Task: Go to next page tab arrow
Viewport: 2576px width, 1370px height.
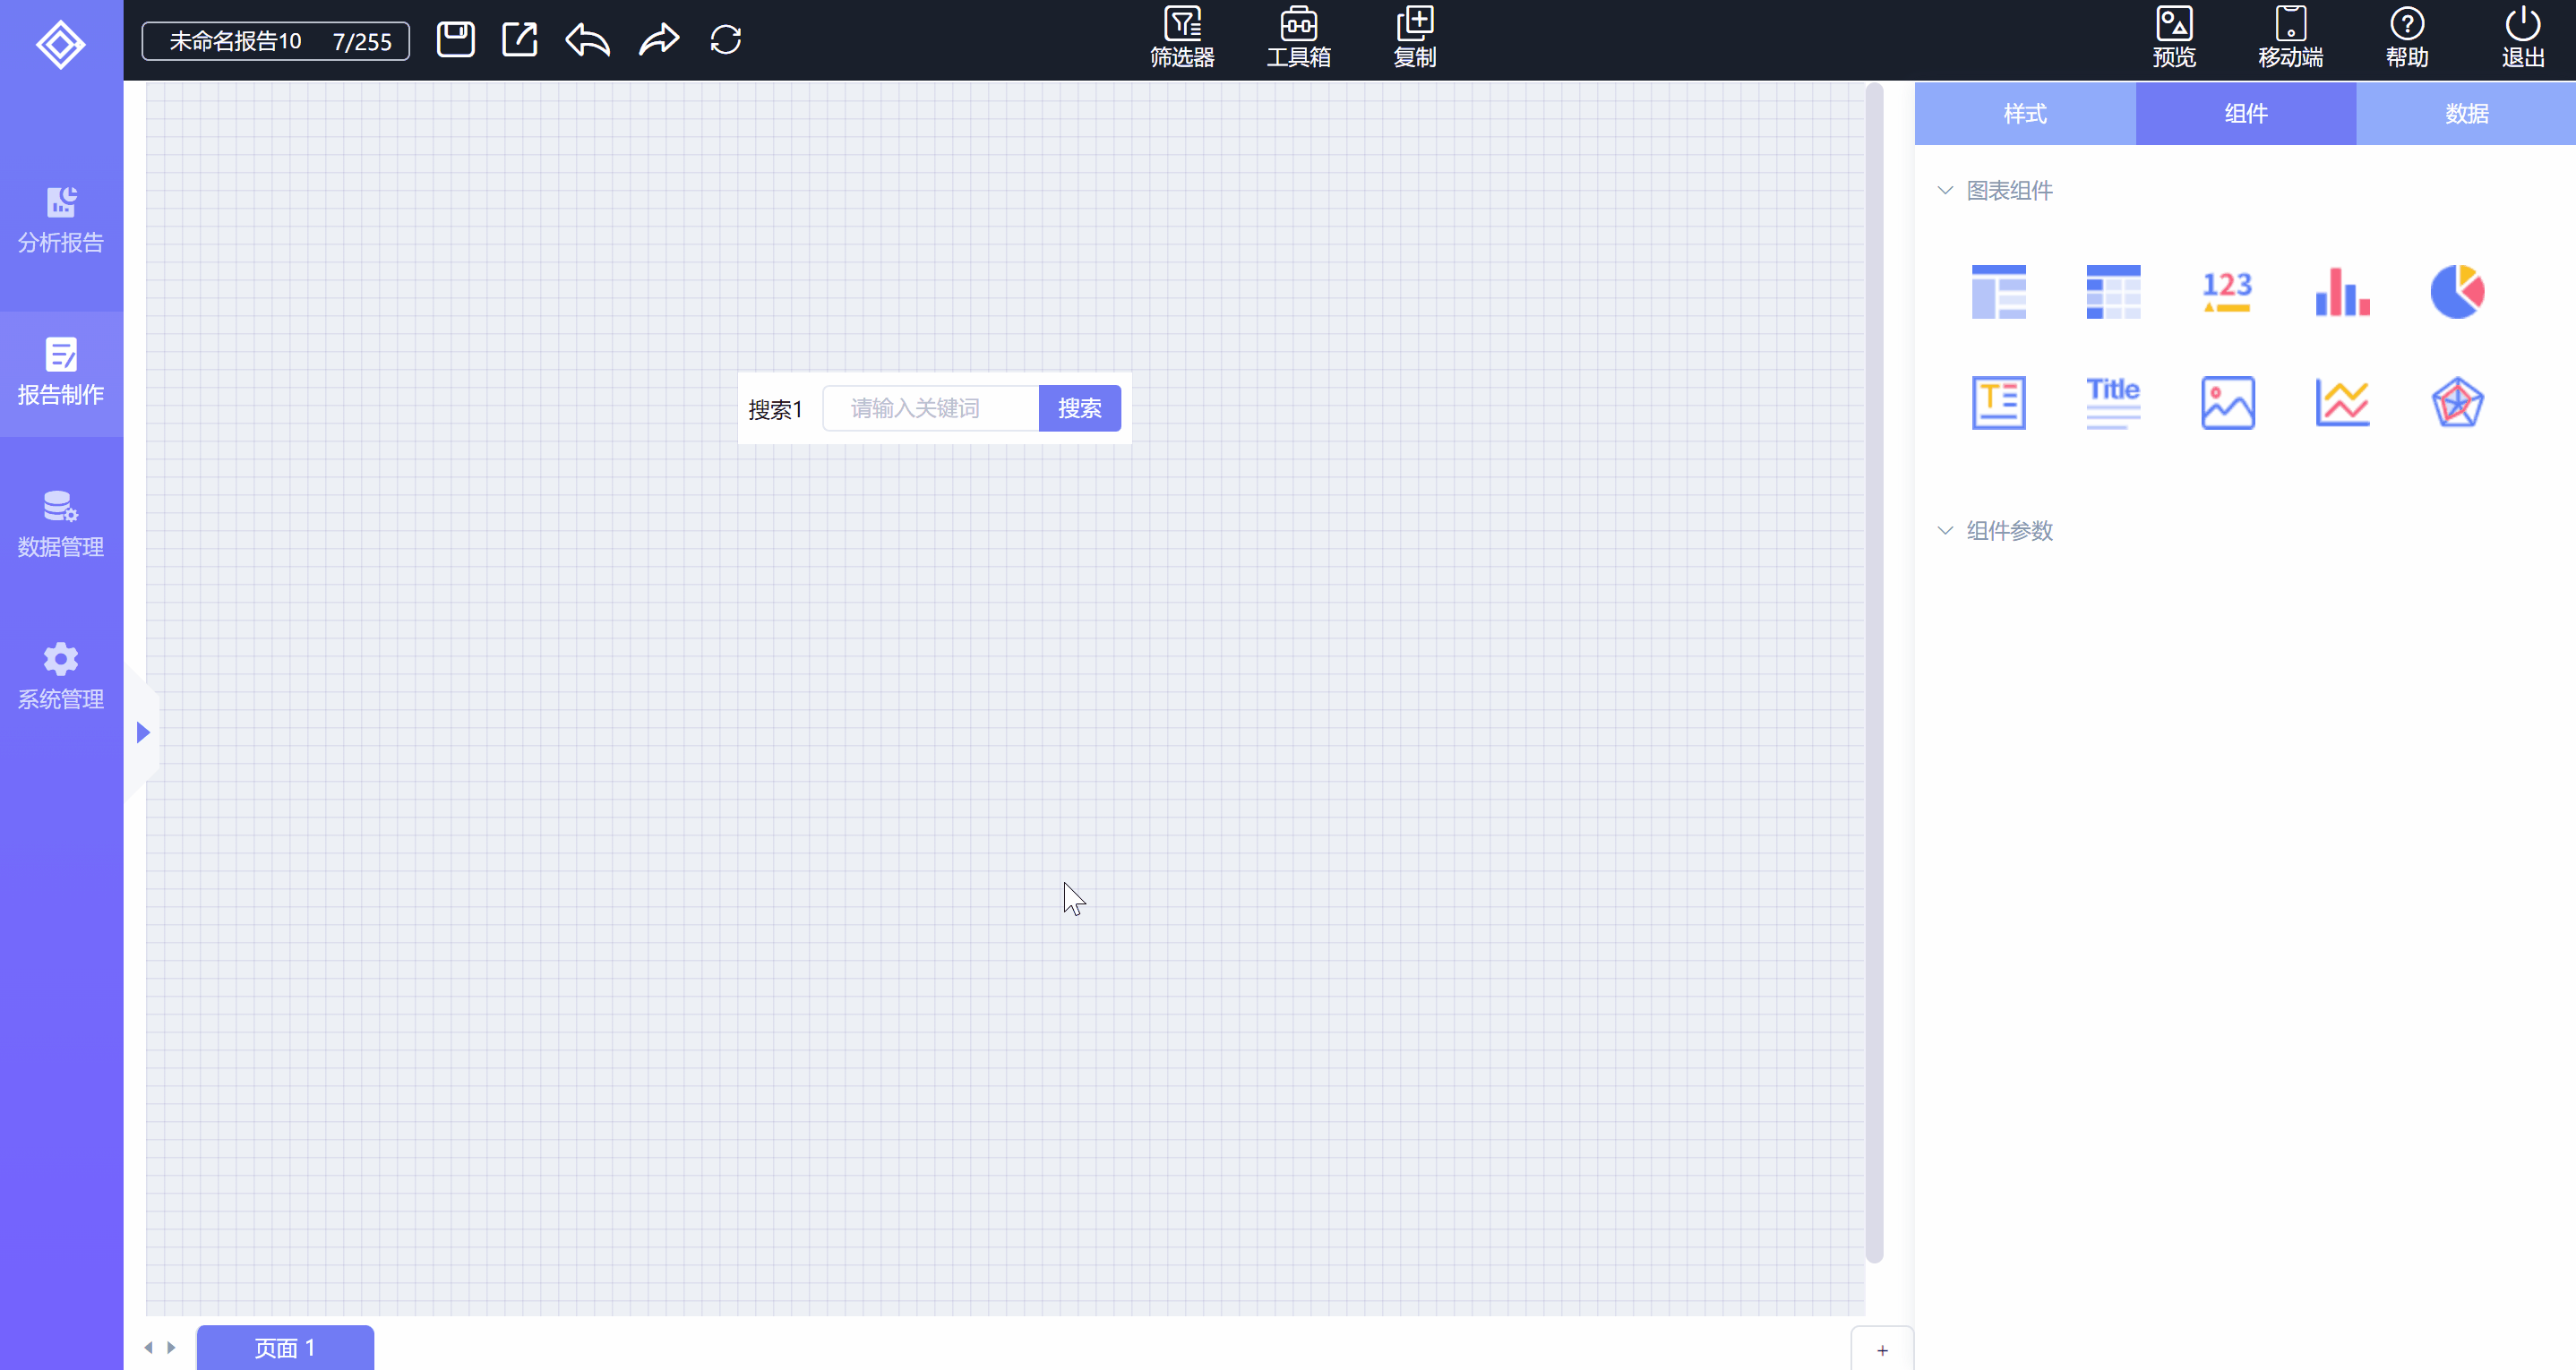Action: point(171,1348)
